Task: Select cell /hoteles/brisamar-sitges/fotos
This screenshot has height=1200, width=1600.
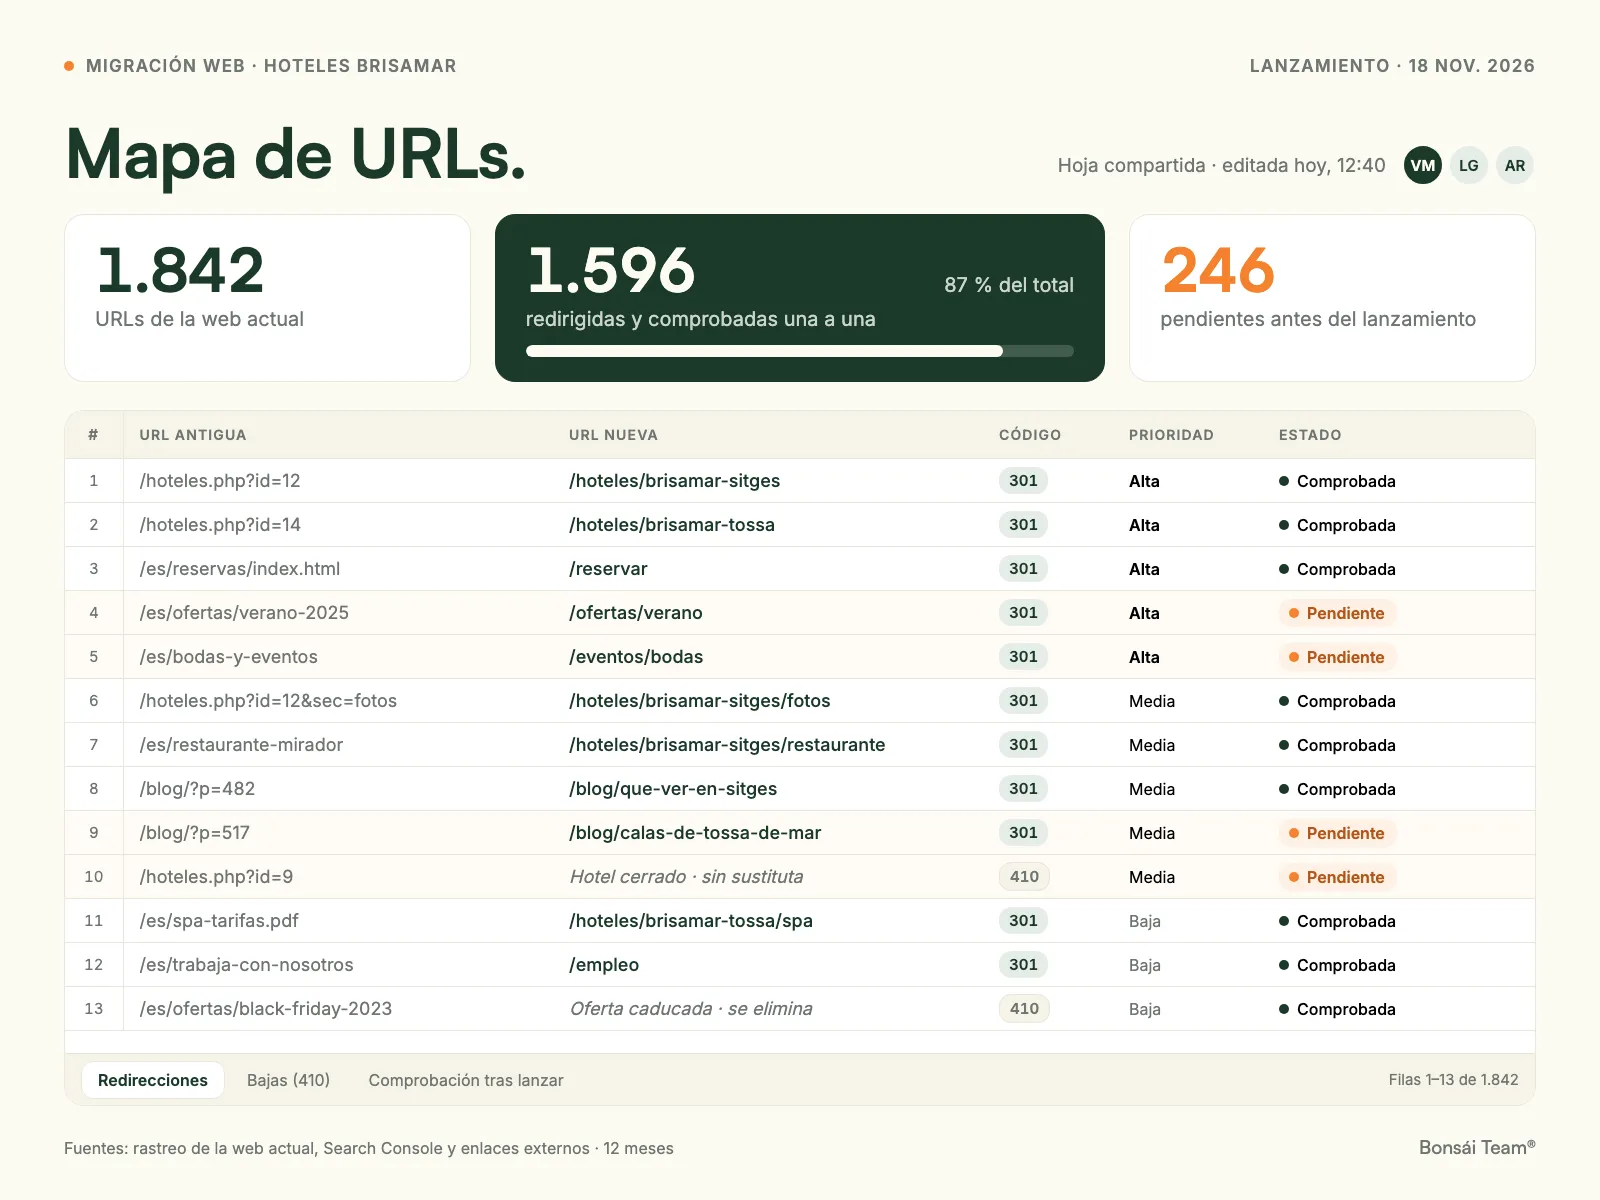Action: (x=700, y=701)
